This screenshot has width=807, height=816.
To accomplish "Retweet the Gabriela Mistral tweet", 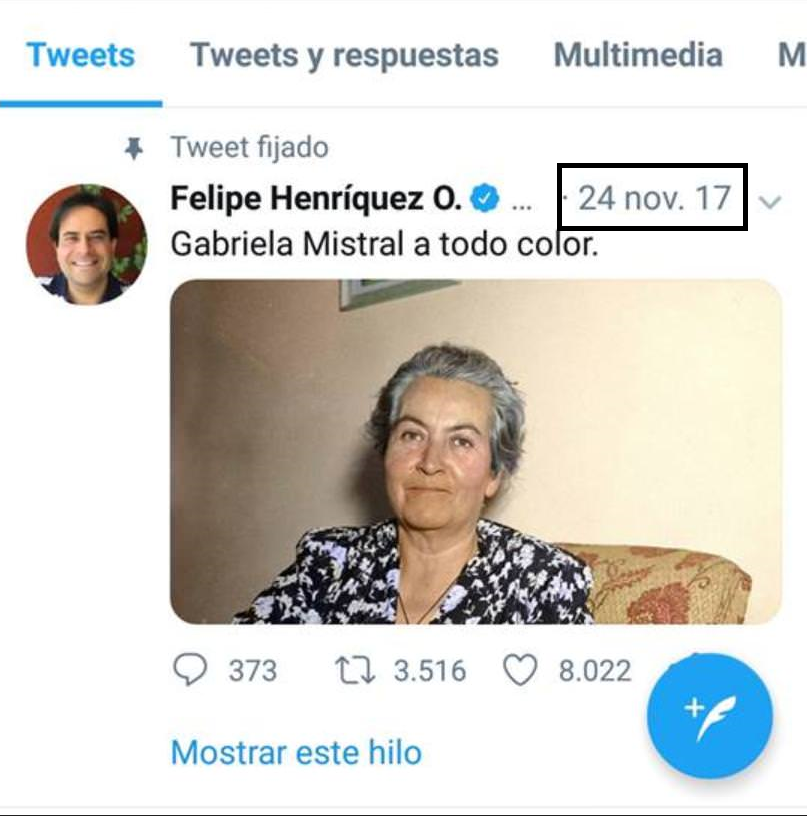I will point(355,670).
